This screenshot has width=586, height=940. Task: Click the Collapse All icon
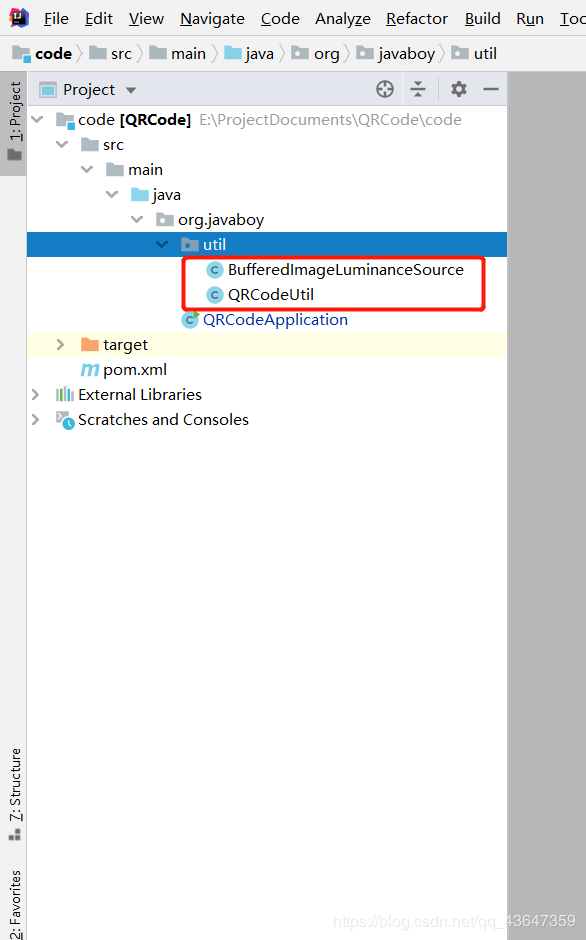tap(418, 89)
